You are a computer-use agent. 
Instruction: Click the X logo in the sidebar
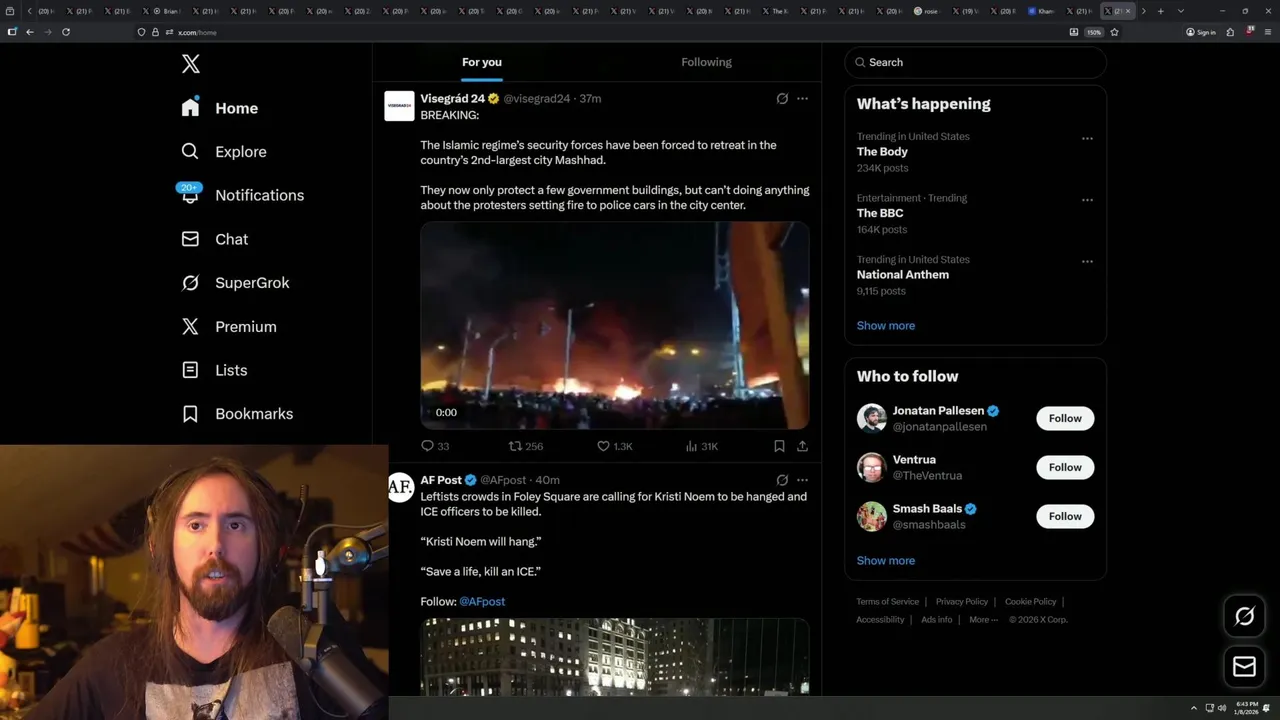click(x=191, y=64)
